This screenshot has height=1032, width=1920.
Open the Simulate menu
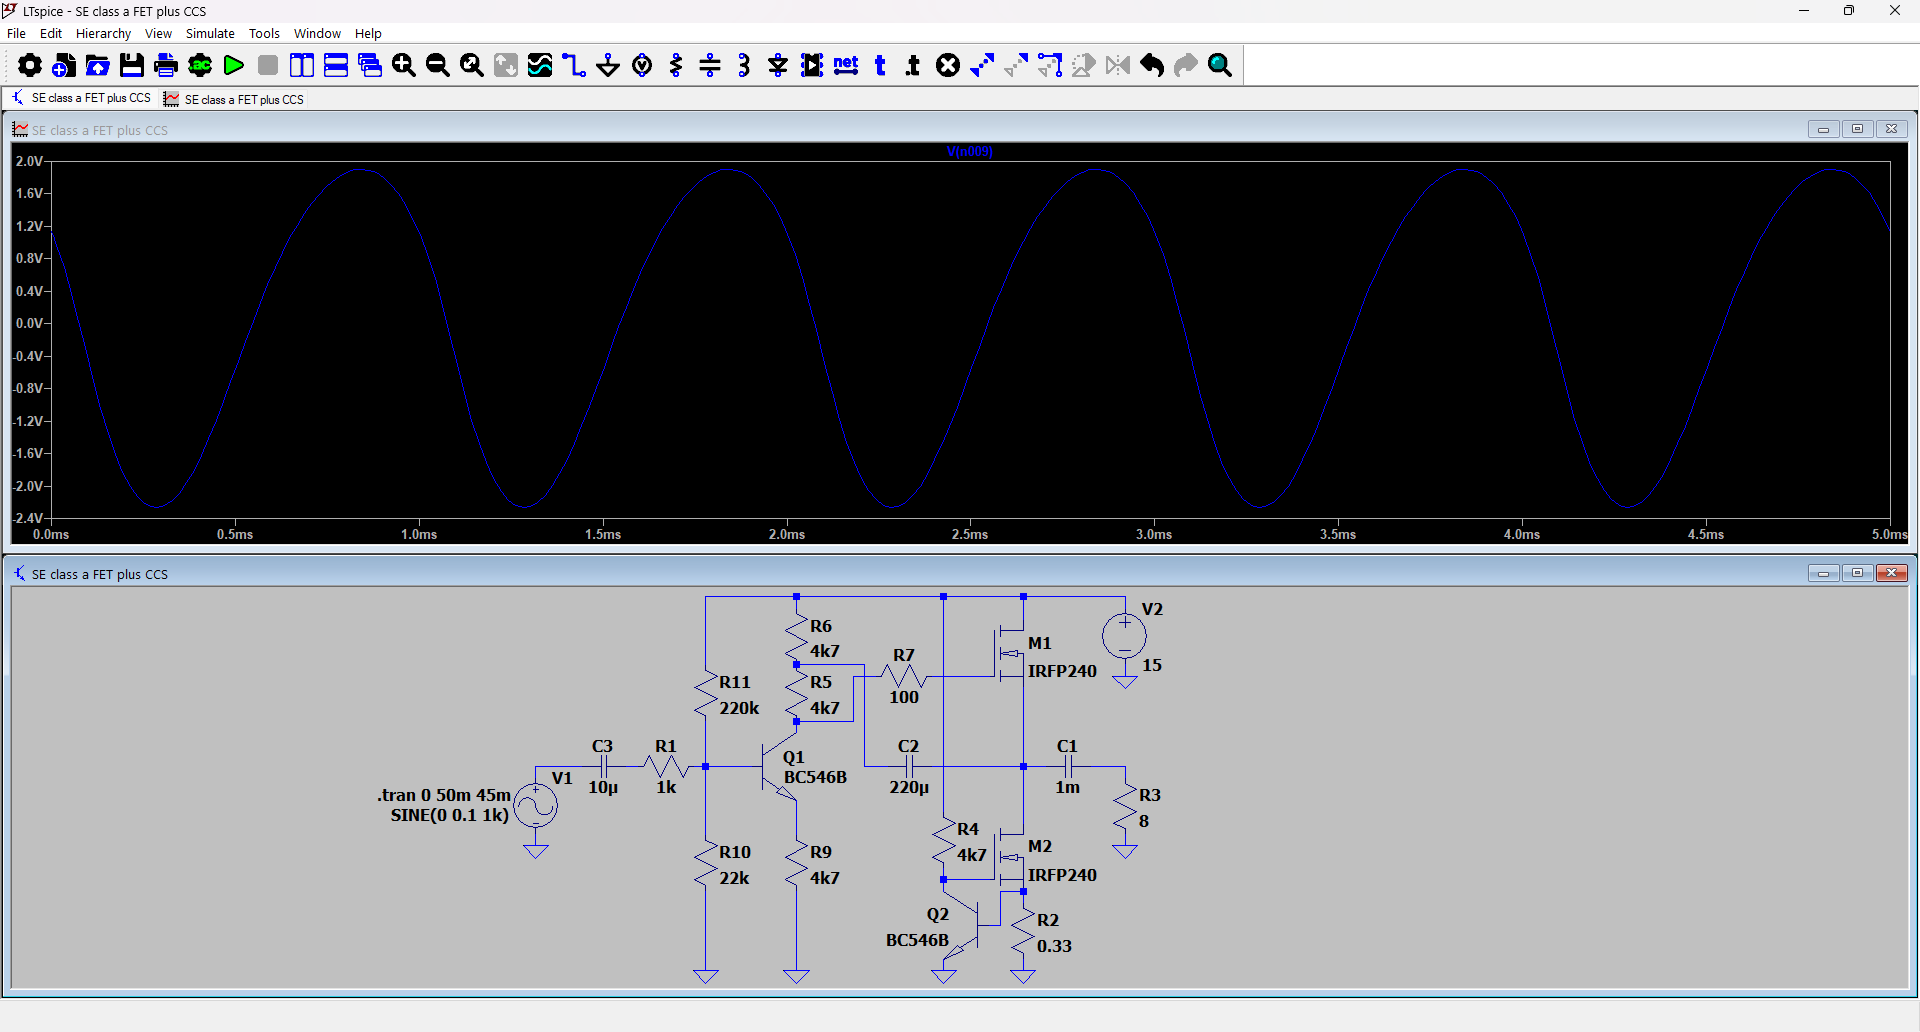pos(210,33)
